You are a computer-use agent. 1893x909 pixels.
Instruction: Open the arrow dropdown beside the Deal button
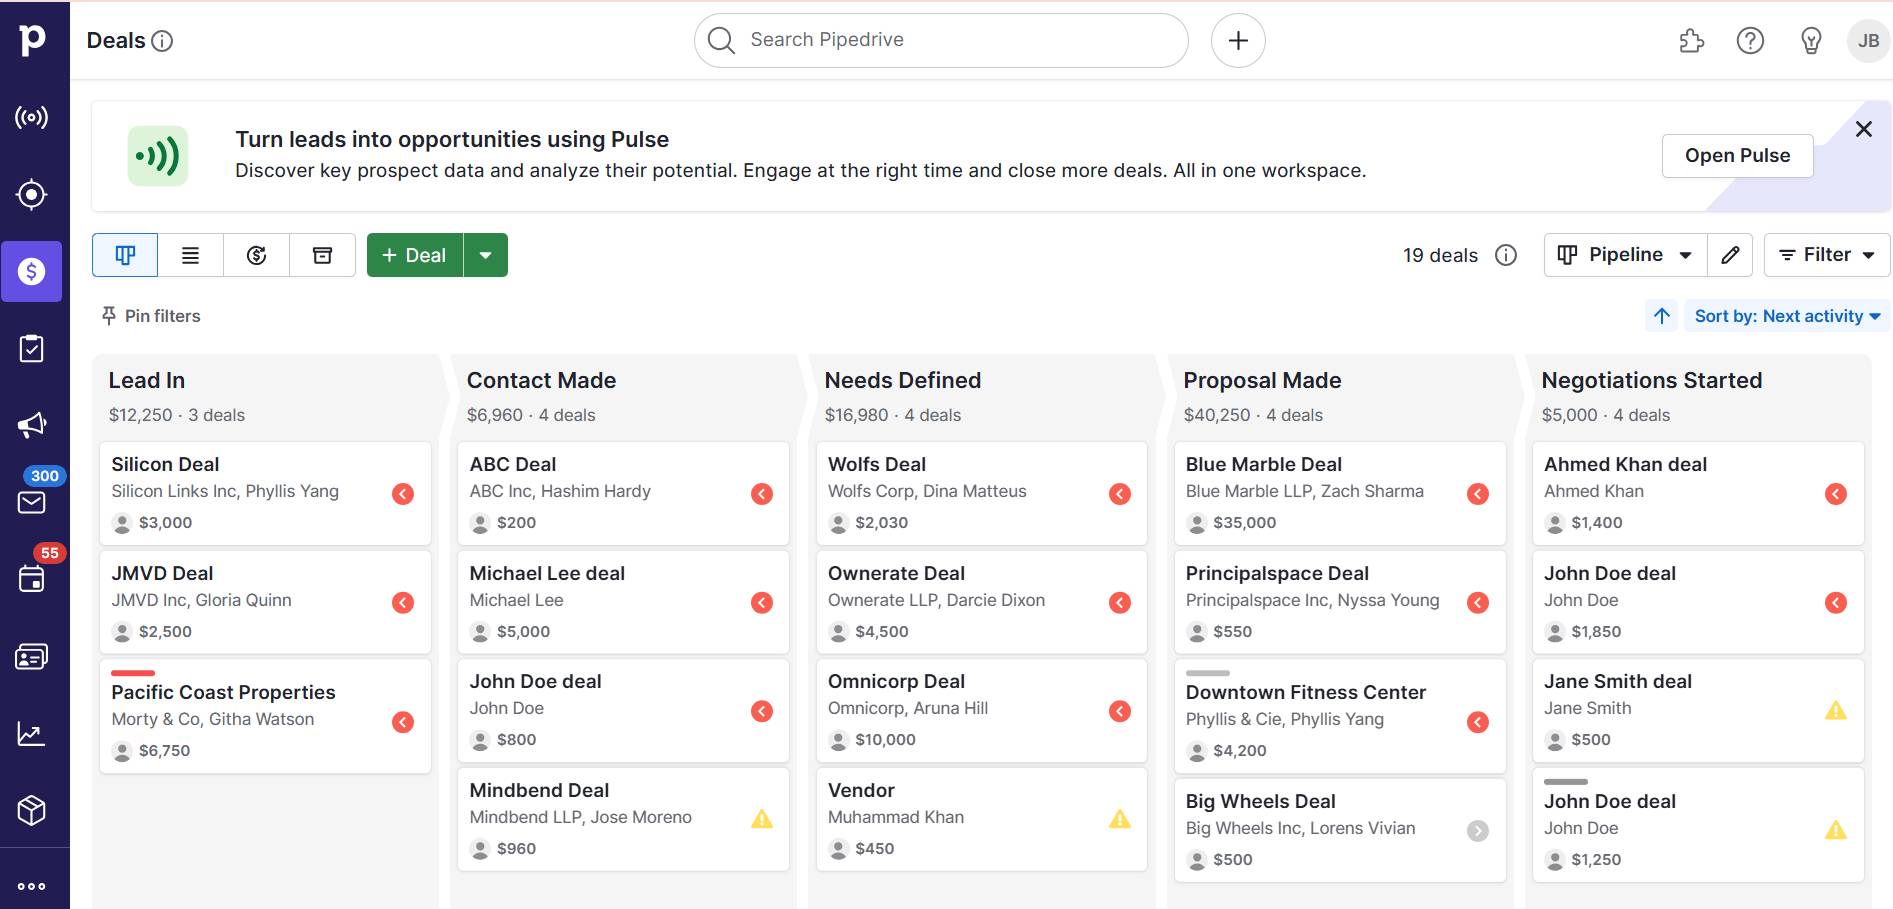click(486, 255)
